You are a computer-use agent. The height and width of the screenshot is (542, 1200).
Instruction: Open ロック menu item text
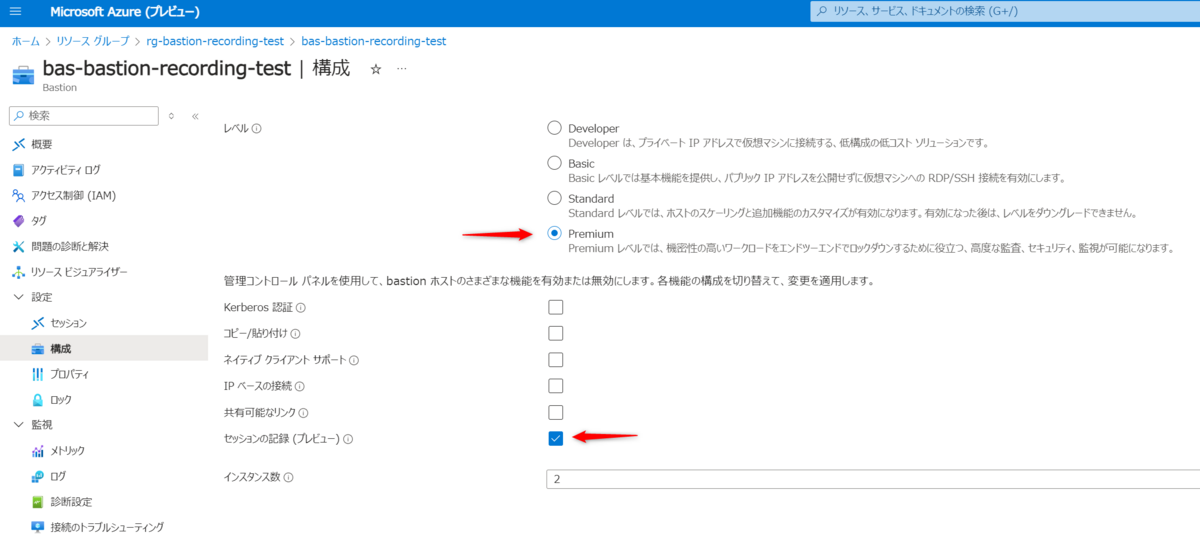[61, 400]
